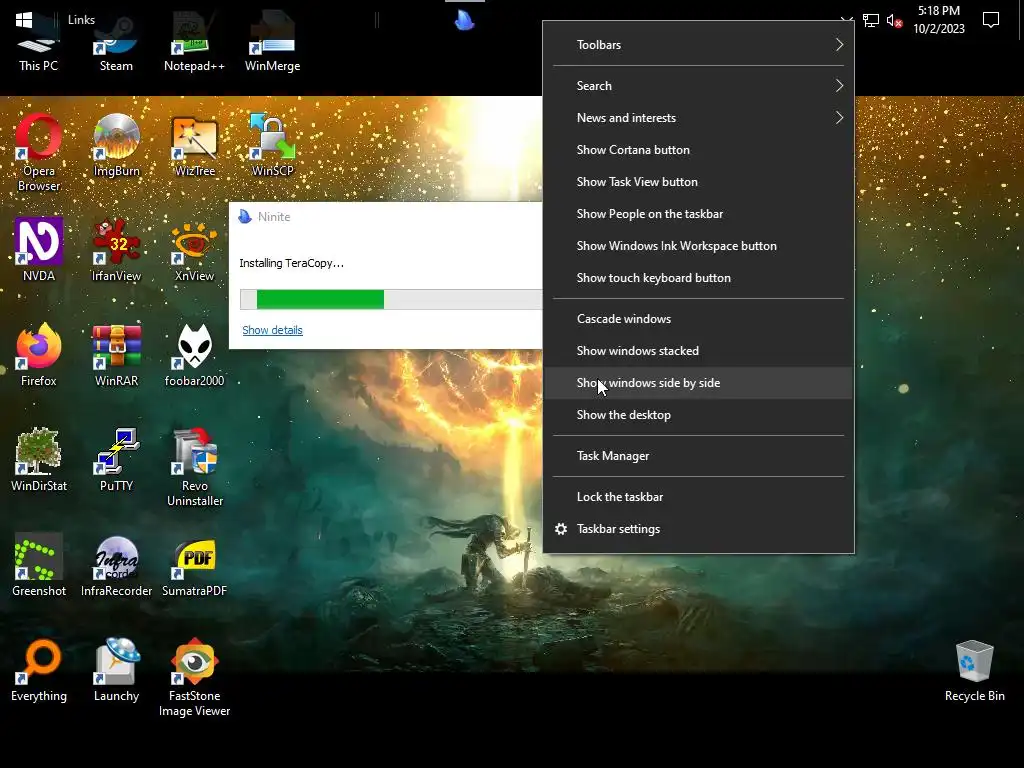This screenshot has width=1024, height=768.
Task: Select the WizTree desktop shortcut
Action: pos(194,146)
